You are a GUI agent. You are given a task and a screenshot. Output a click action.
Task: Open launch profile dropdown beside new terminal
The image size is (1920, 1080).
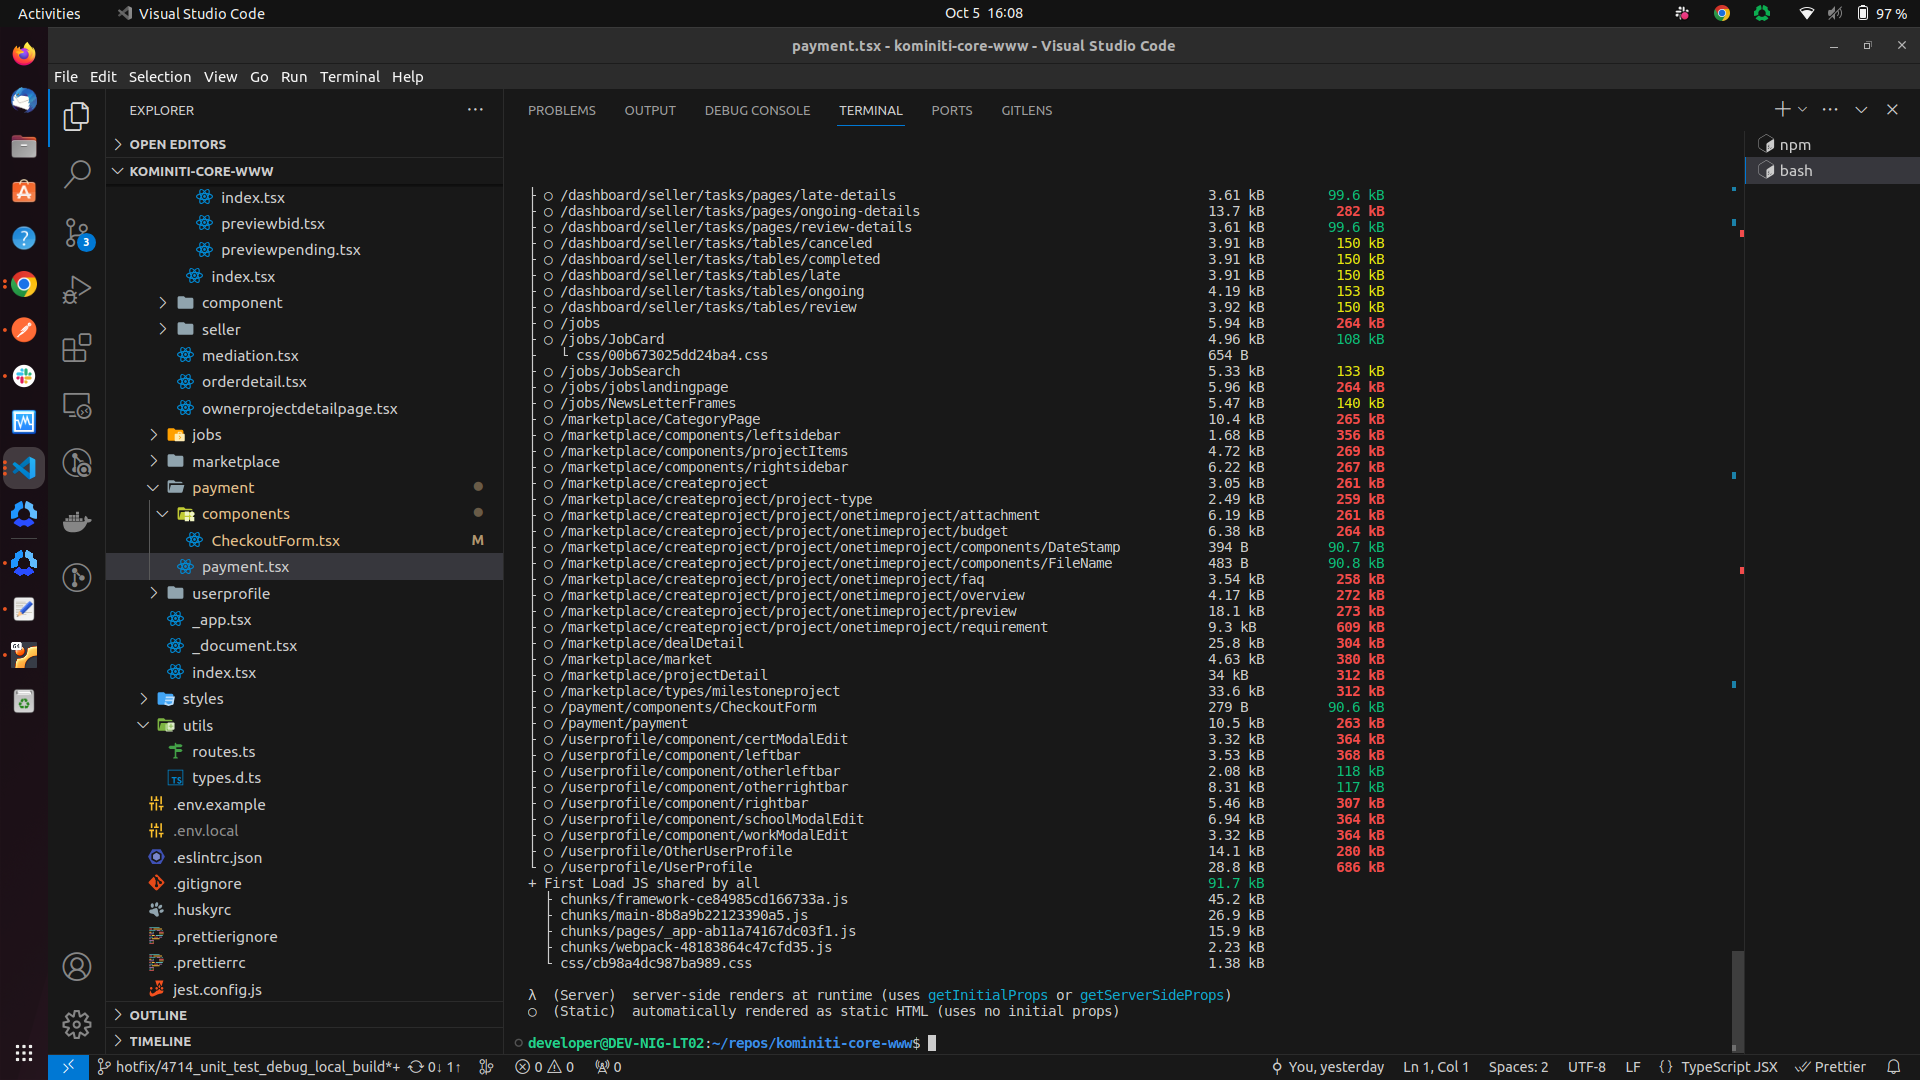tap(1802, 109)
